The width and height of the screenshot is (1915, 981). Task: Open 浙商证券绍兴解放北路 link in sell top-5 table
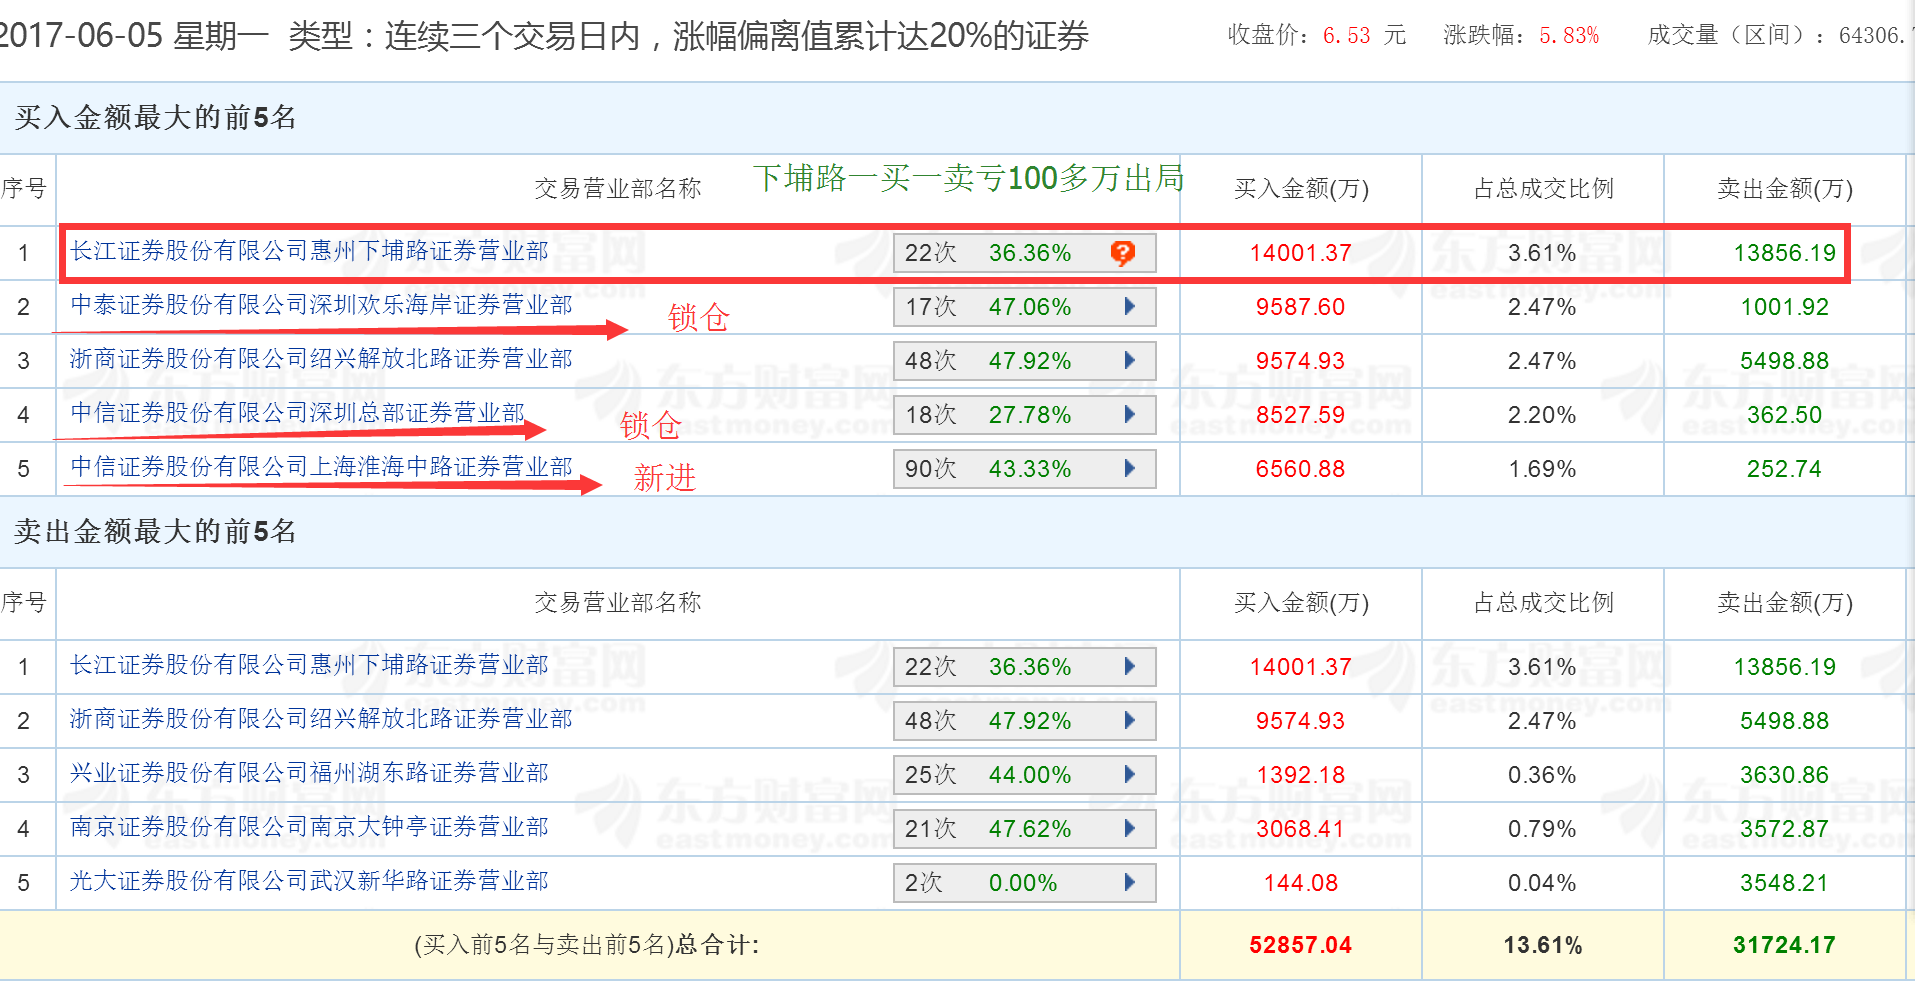tap(321, 719)
